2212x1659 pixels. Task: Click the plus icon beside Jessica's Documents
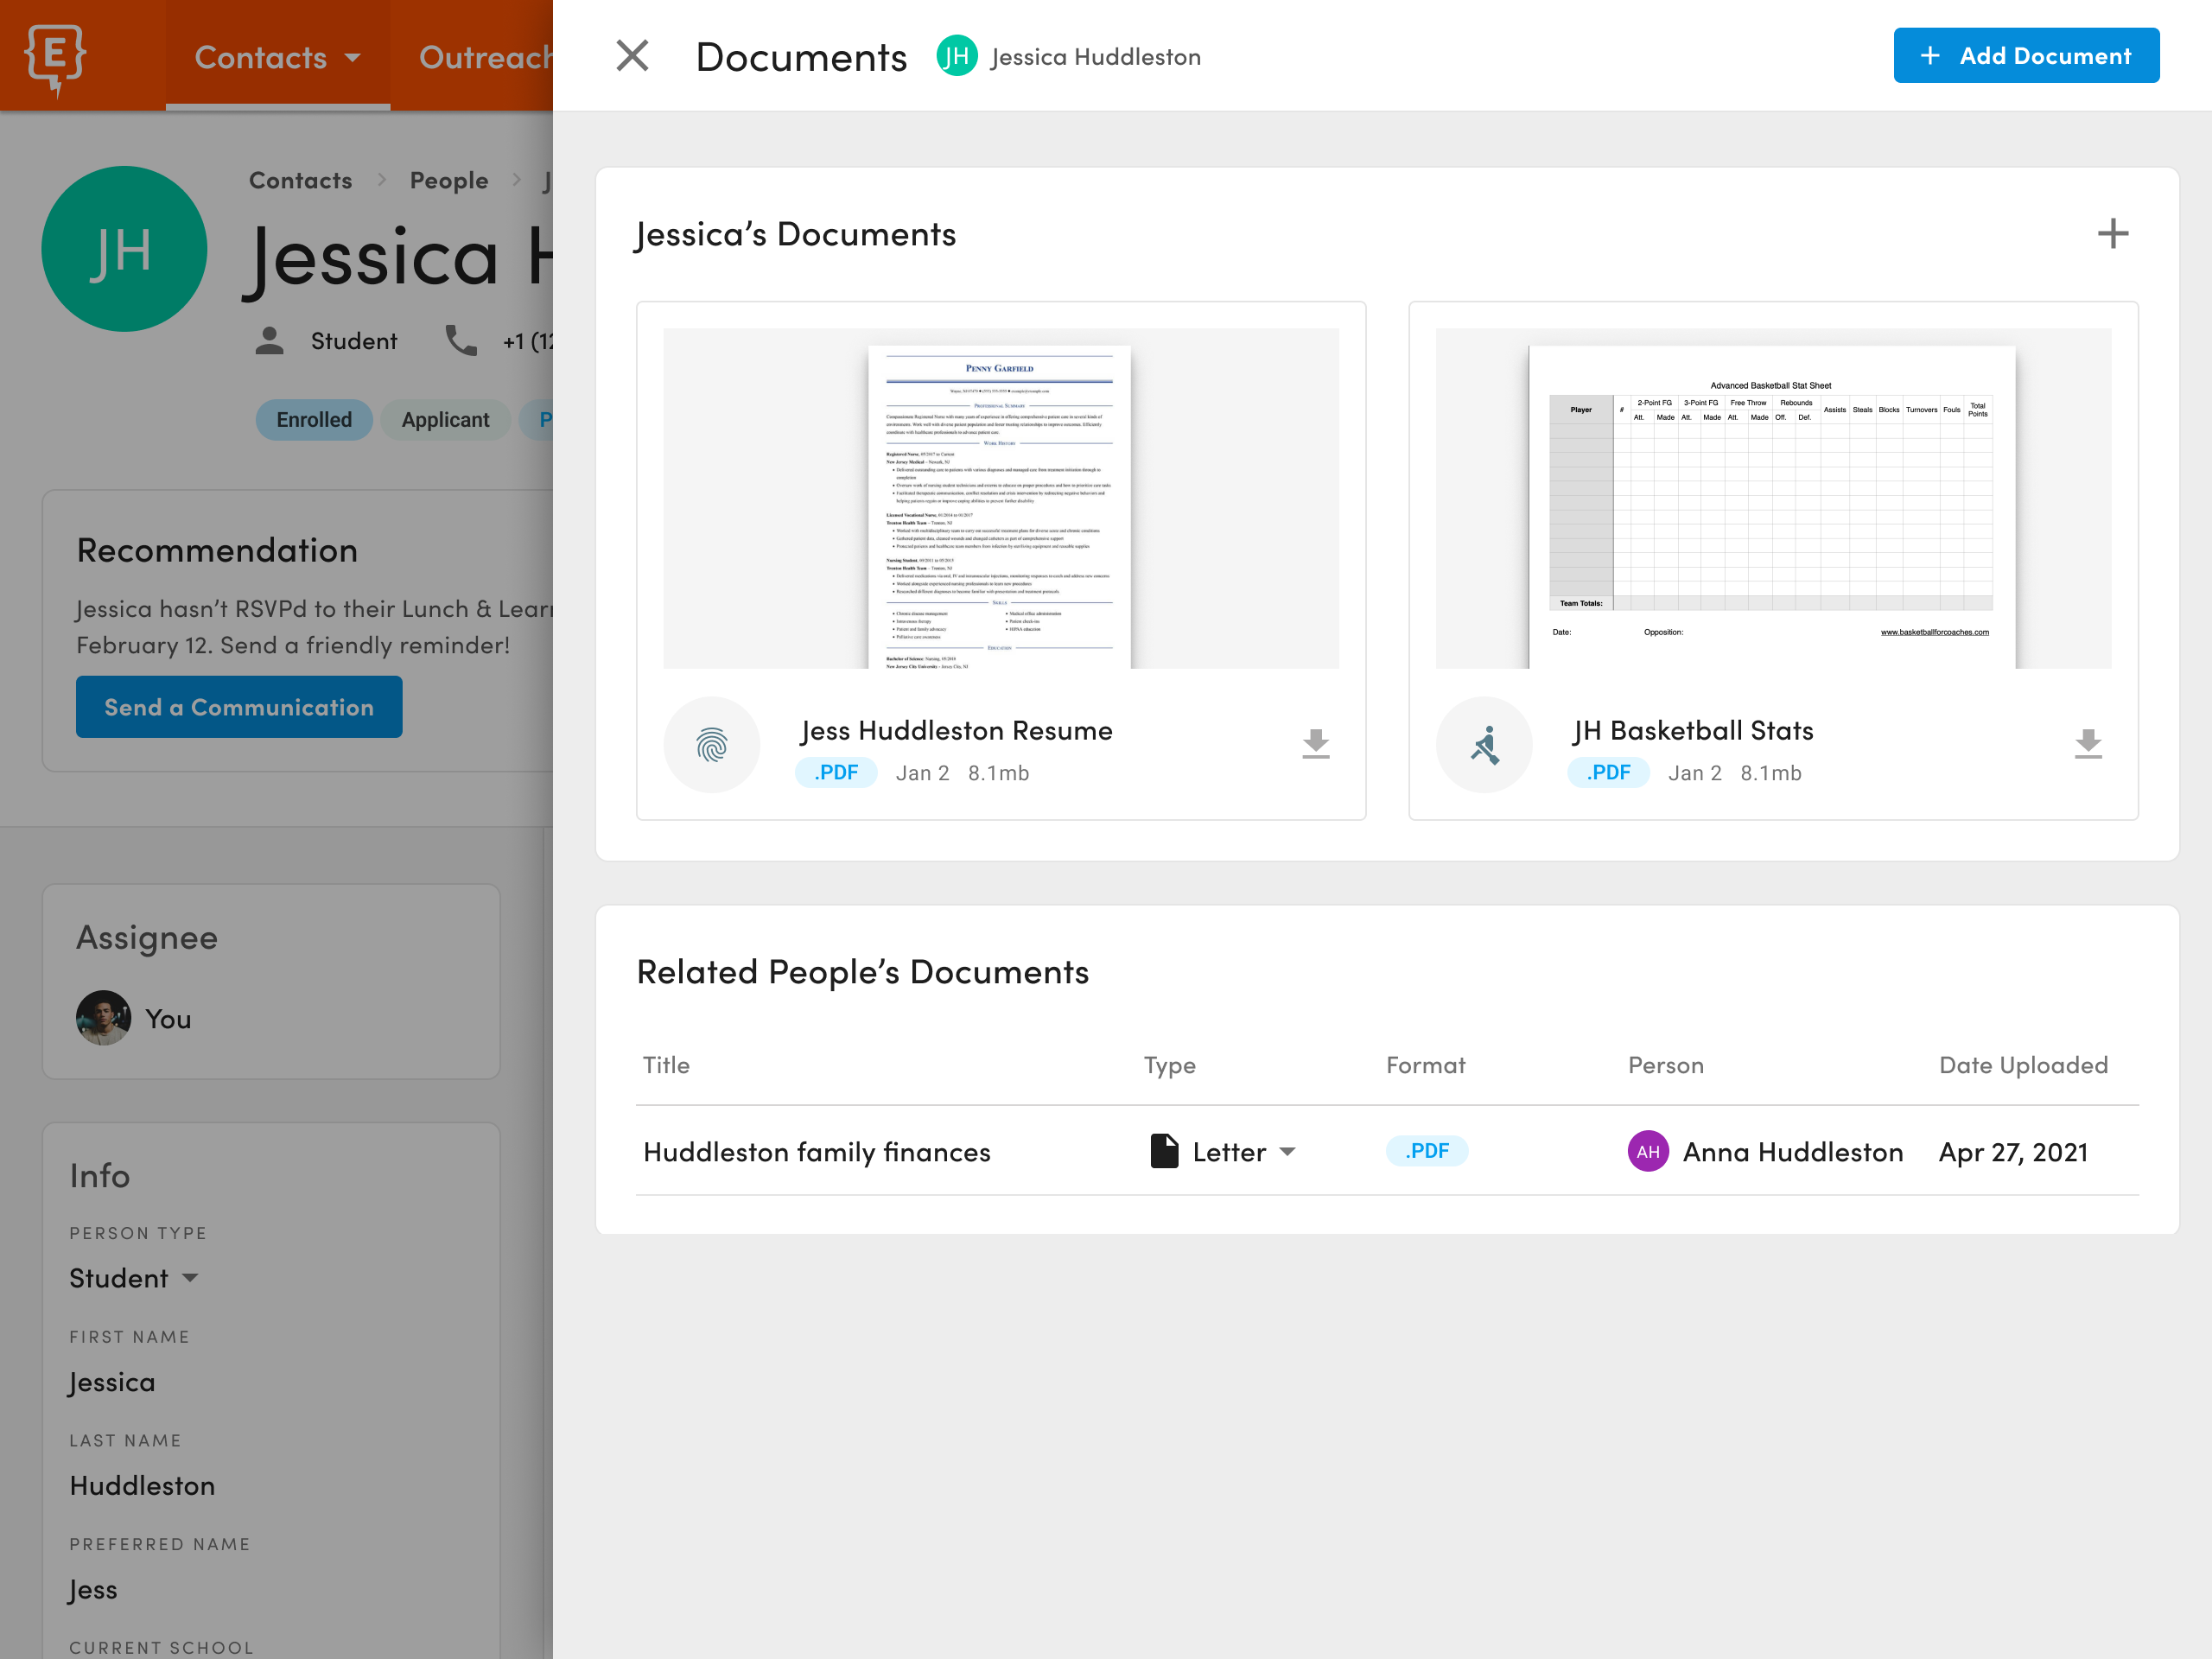click(x=2114, y=233)
